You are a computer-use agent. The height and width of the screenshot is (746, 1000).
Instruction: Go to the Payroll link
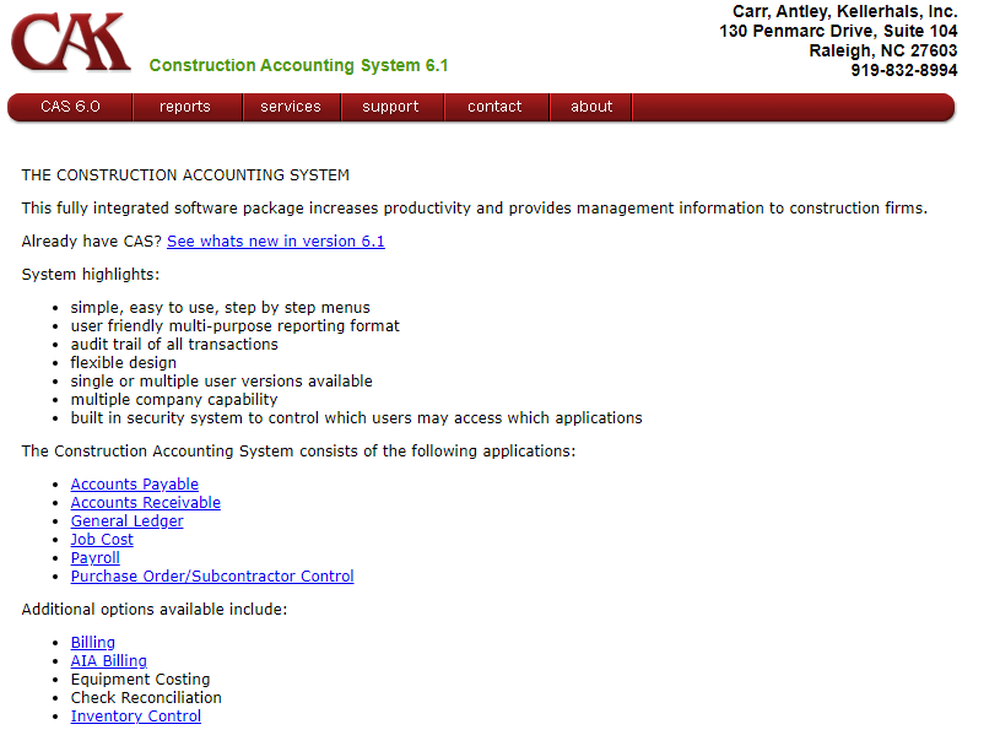click(95, 558)
